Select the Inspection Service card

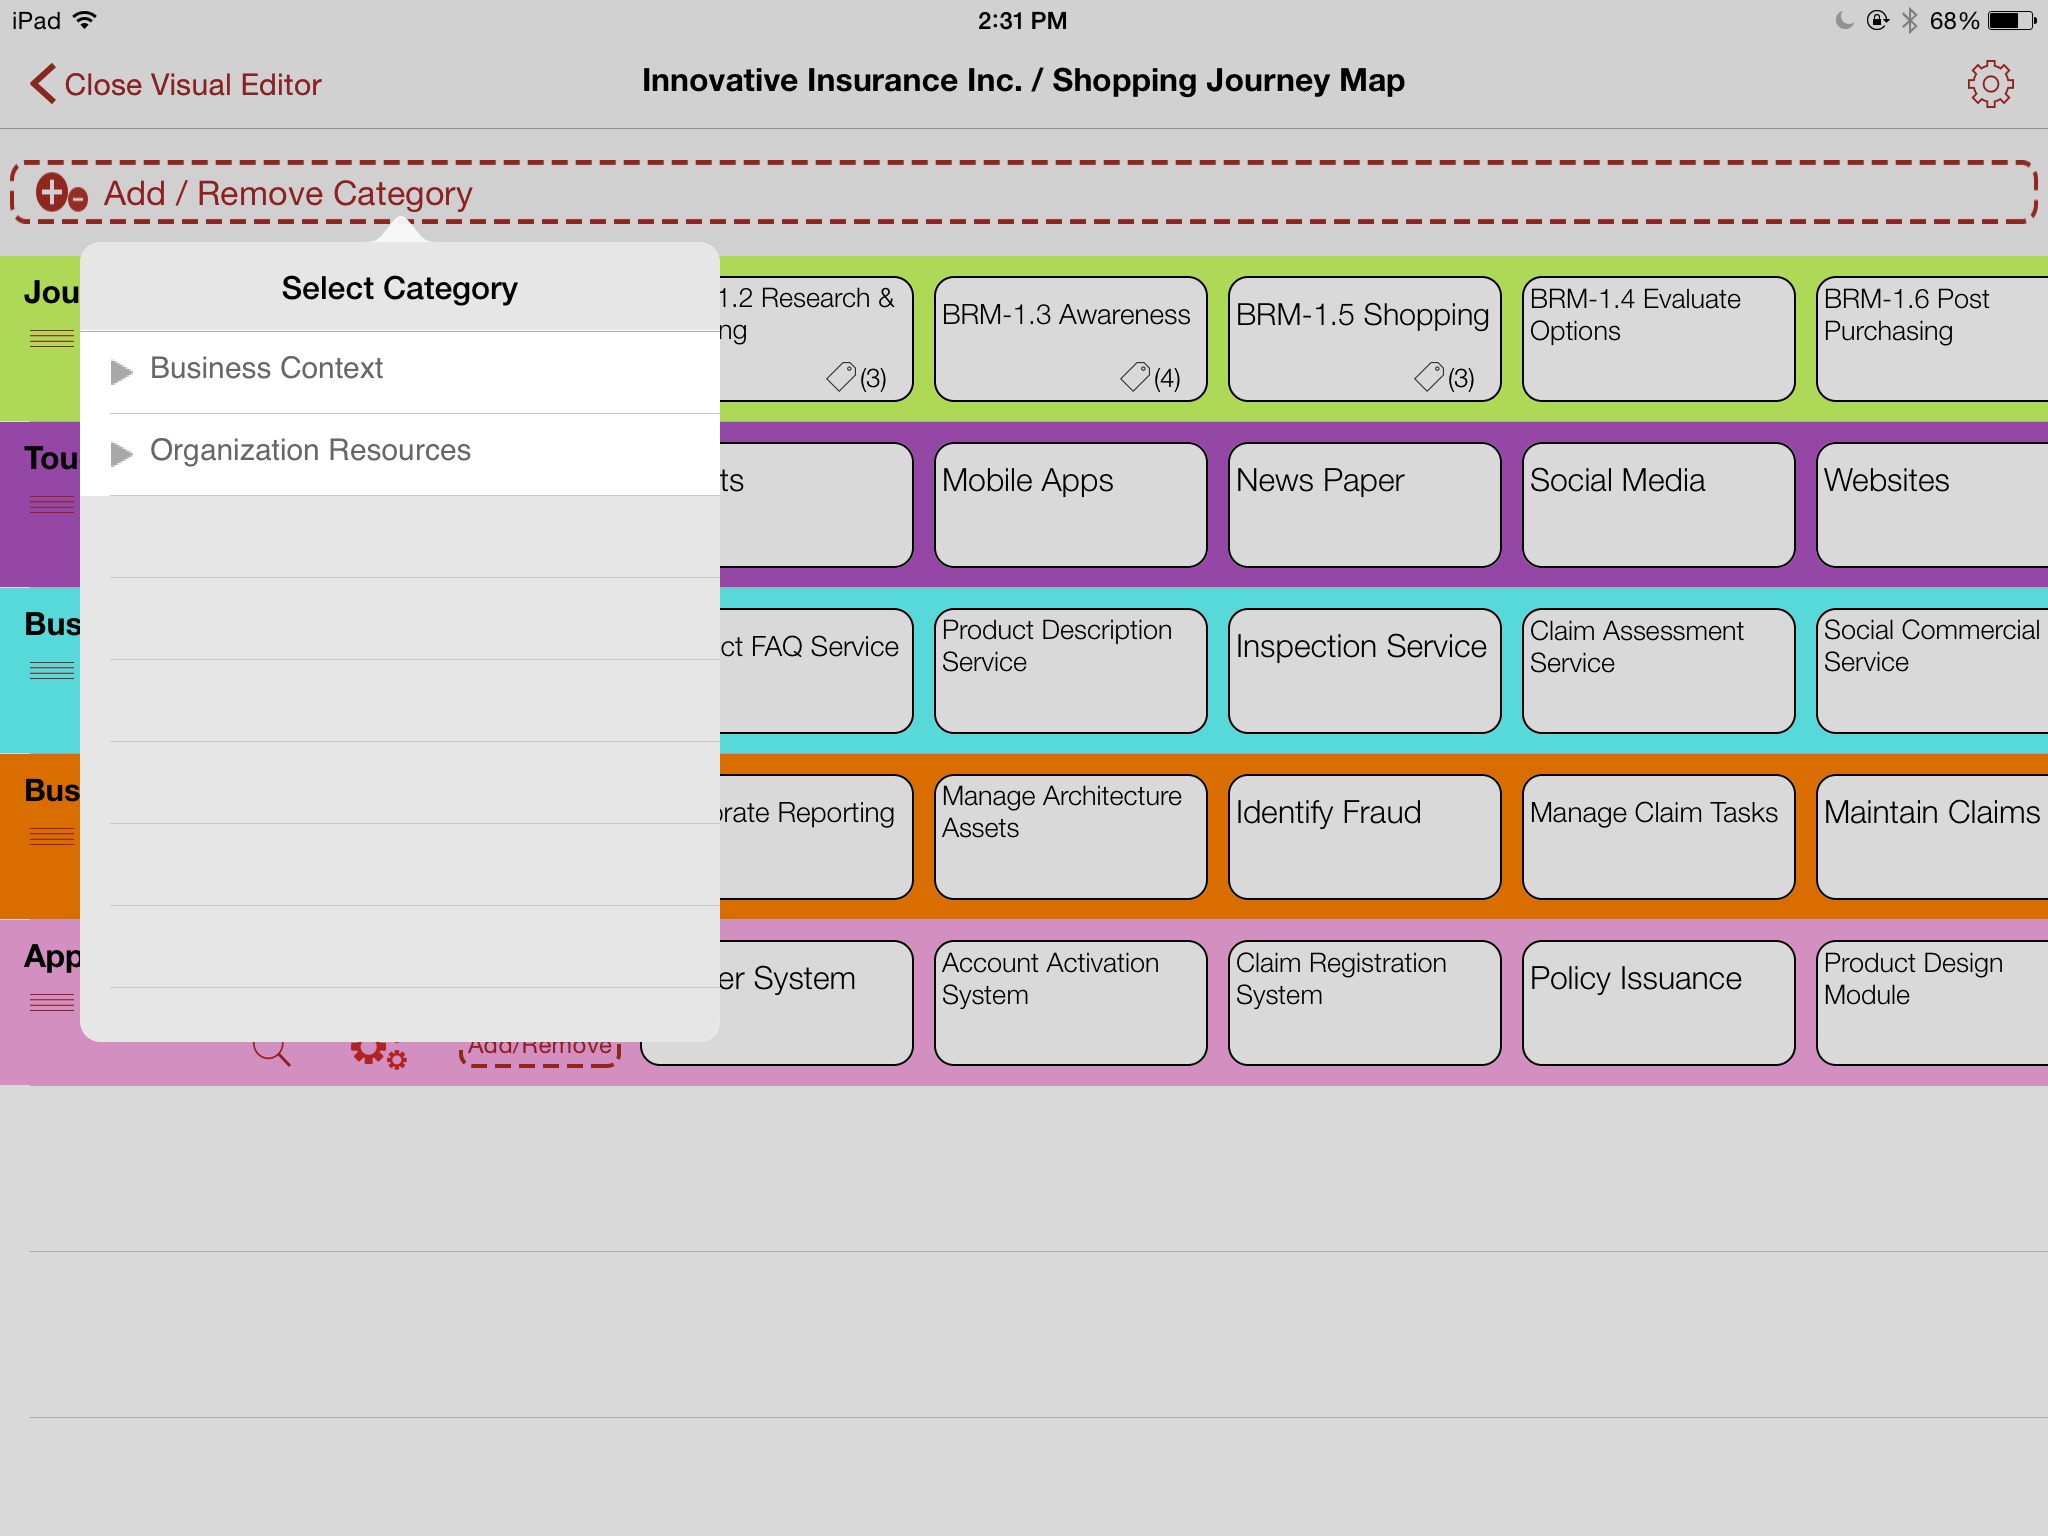[x=1364, y=671]
